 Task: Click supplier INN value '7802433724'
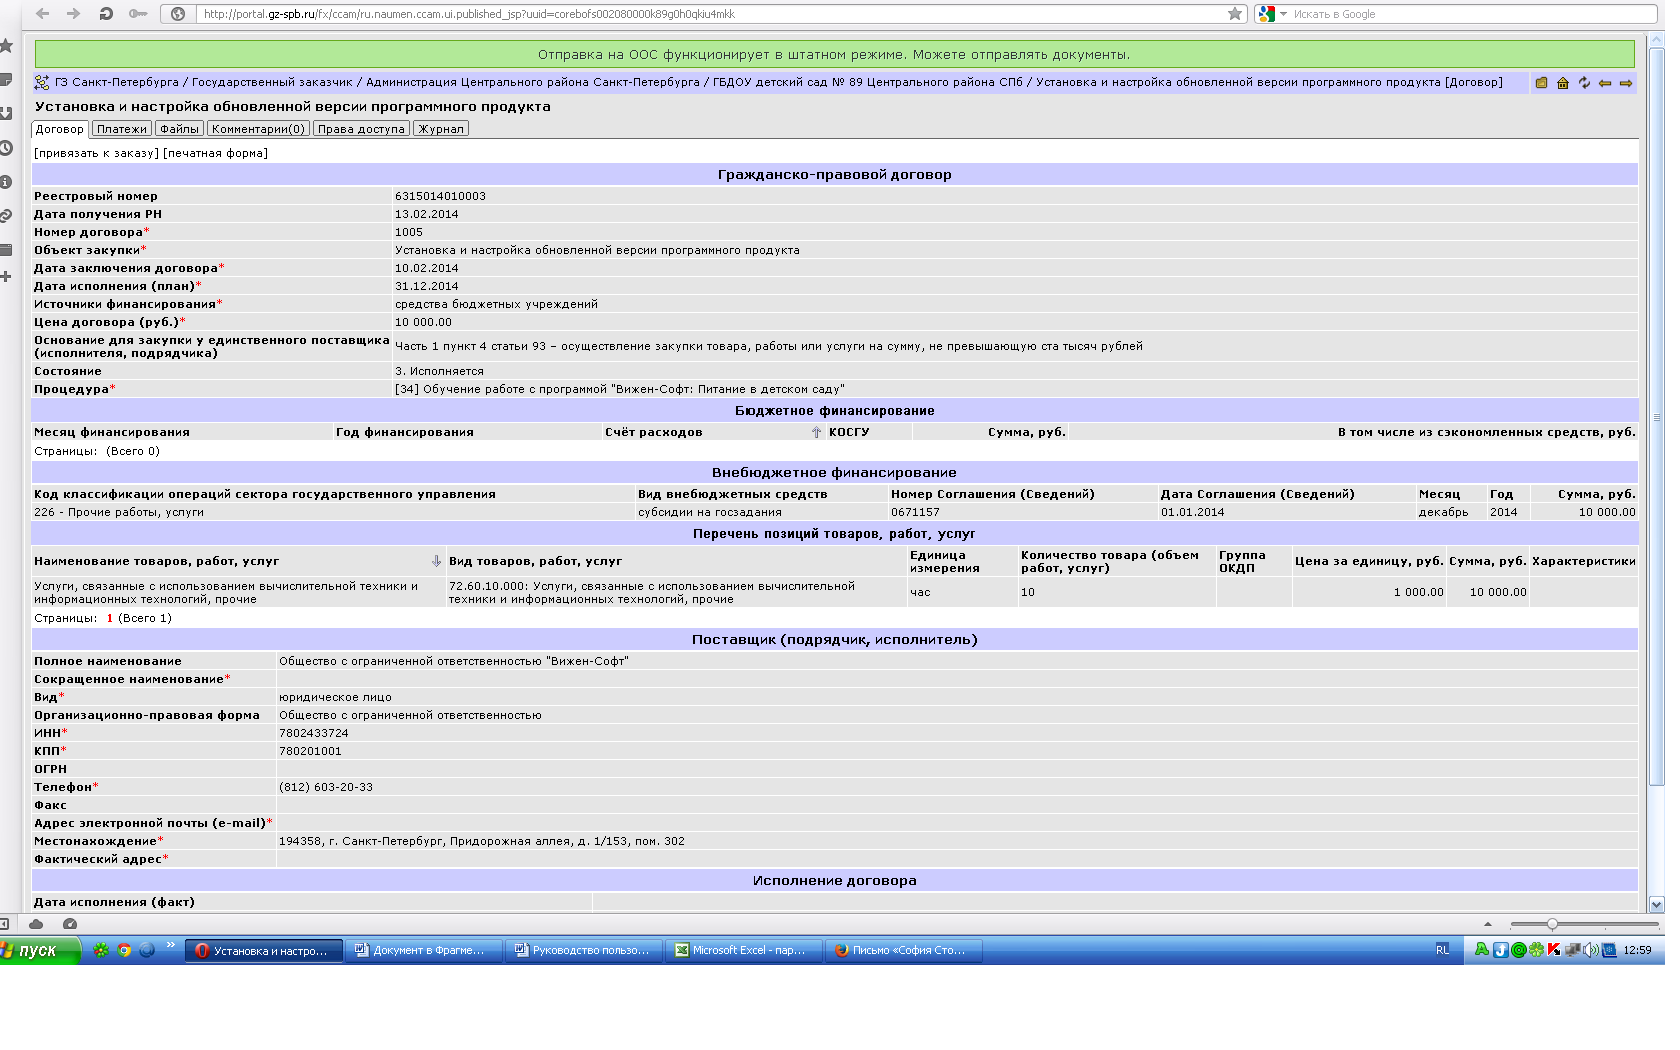[314, 733]
